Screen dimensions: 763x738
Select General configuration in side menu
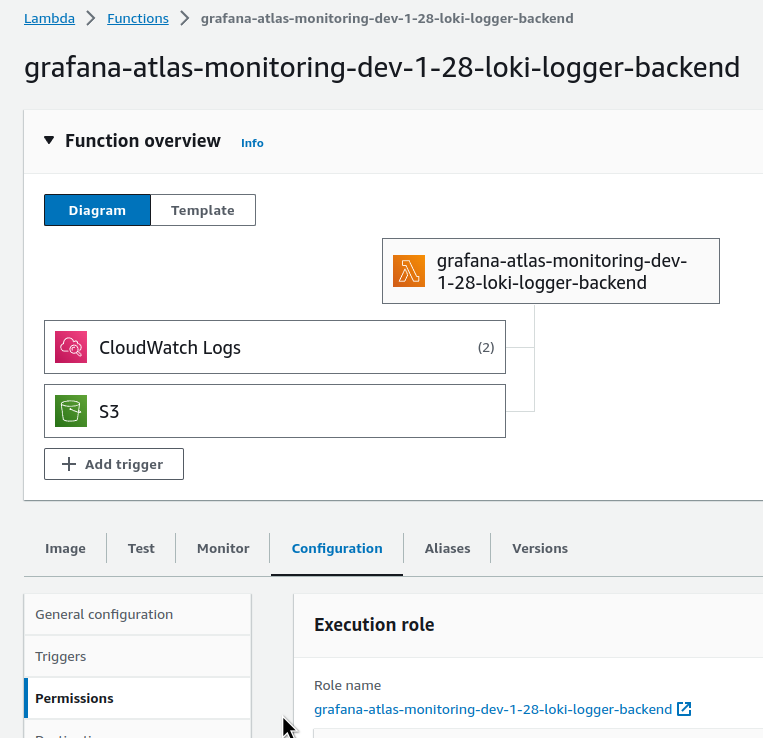coord(104,614)
